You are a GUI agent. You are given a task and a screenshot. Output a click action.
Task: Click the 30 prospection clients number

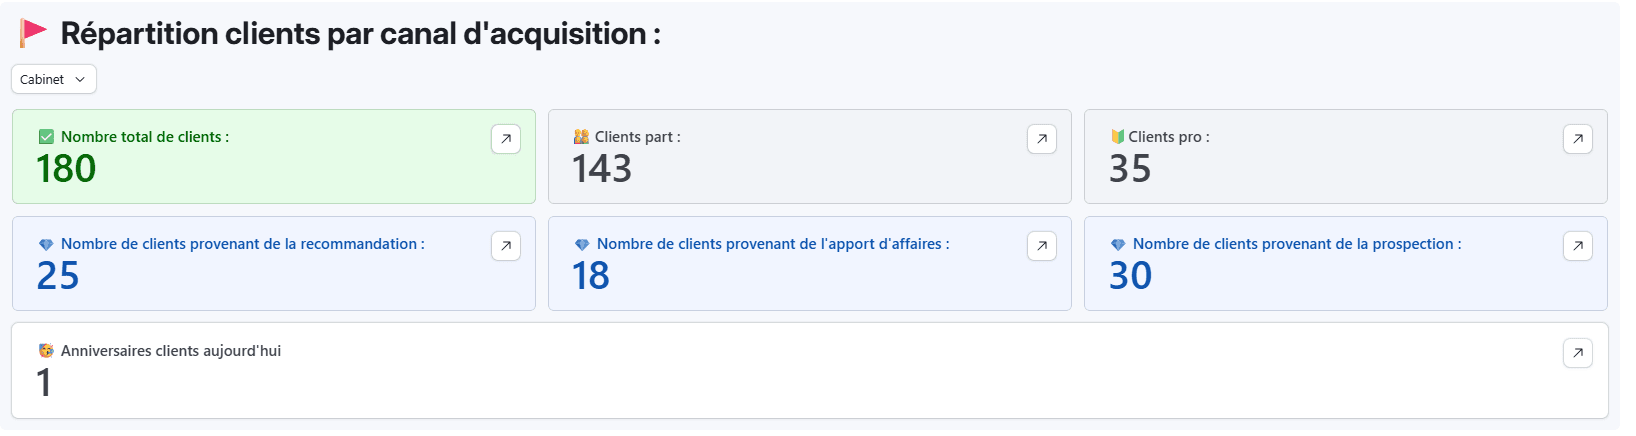[1130, 276]
